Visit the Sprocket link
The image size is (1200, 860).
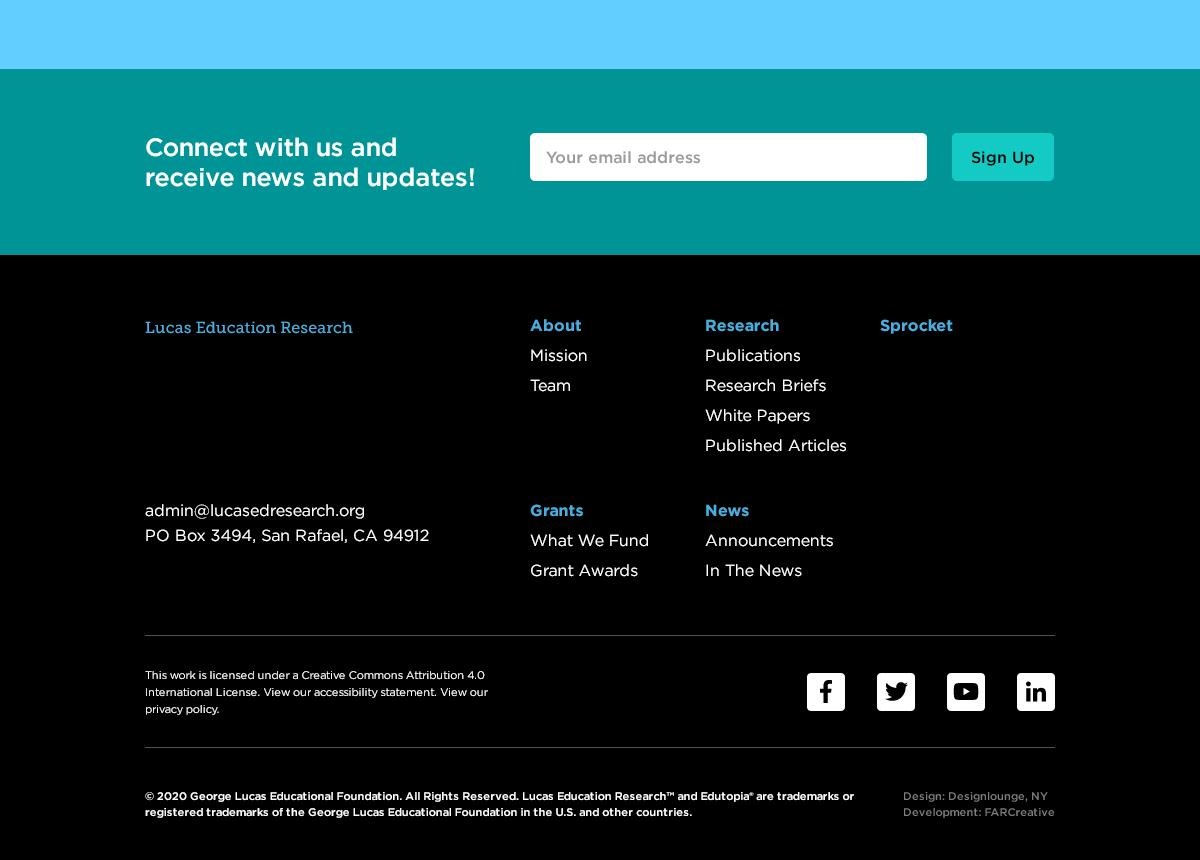click(x=916, y=325)
